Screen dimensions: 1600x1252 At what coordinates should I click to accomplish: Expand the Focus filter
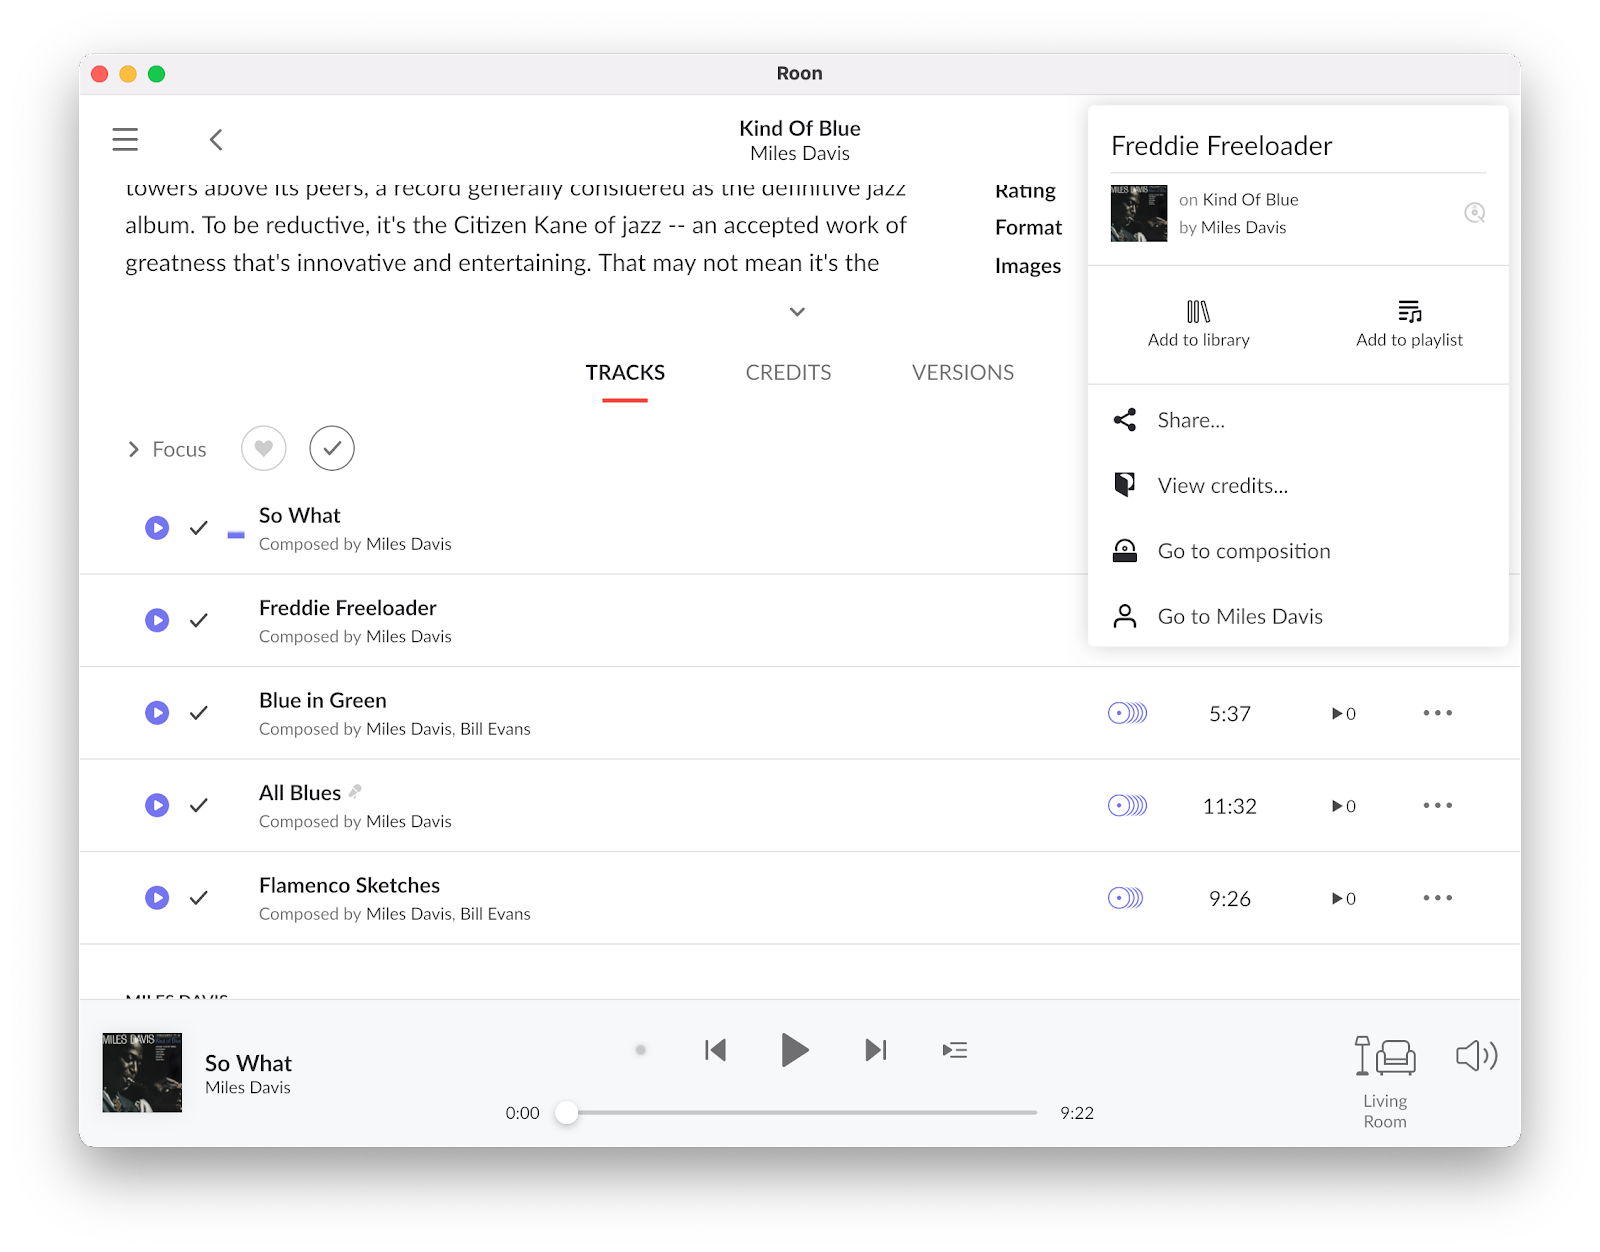pyautogui.click(x=167, y=449)
